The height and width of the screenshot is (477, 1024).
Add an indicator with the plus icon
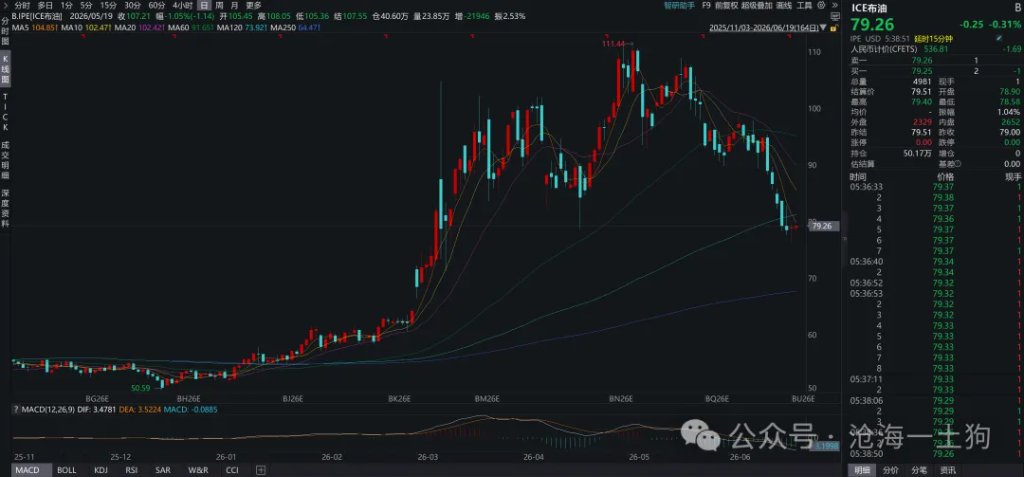point(261,470)
